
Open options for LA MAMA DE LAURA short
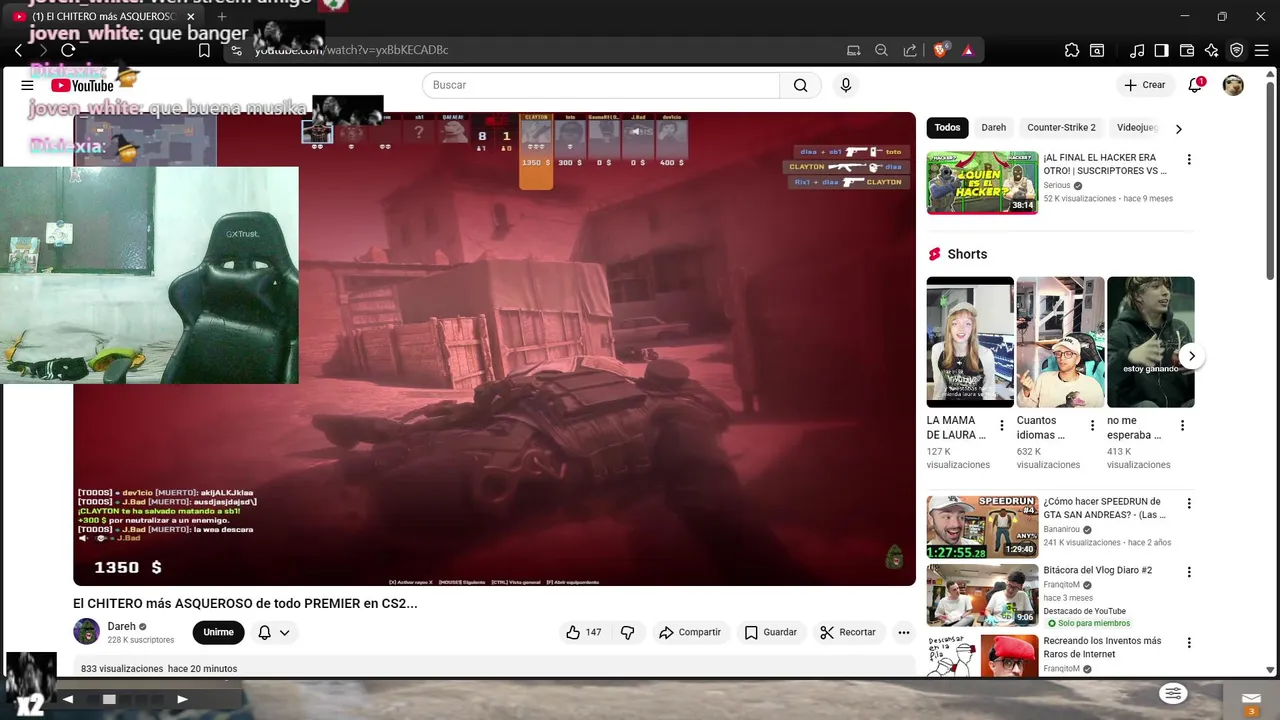point(1001,426)
